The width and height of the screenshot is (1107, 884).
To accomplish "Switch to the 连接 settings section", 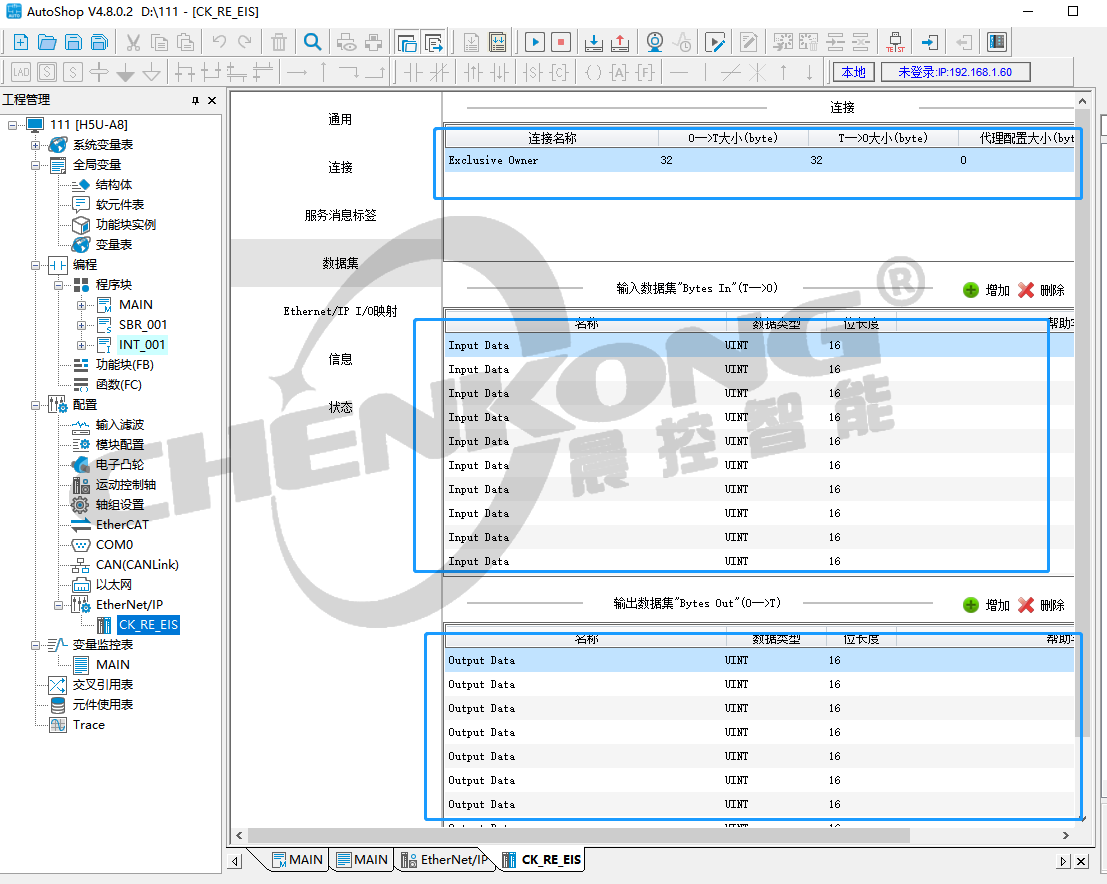I will [x=340, y=167].
